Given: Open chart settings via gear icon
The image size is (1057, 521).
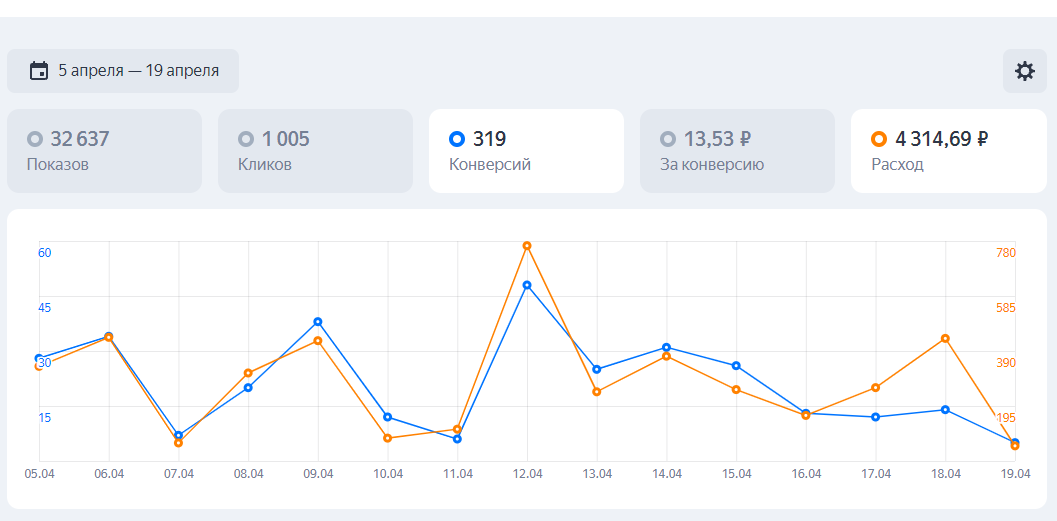Looking at the screenshot, I should [1025, 71].
